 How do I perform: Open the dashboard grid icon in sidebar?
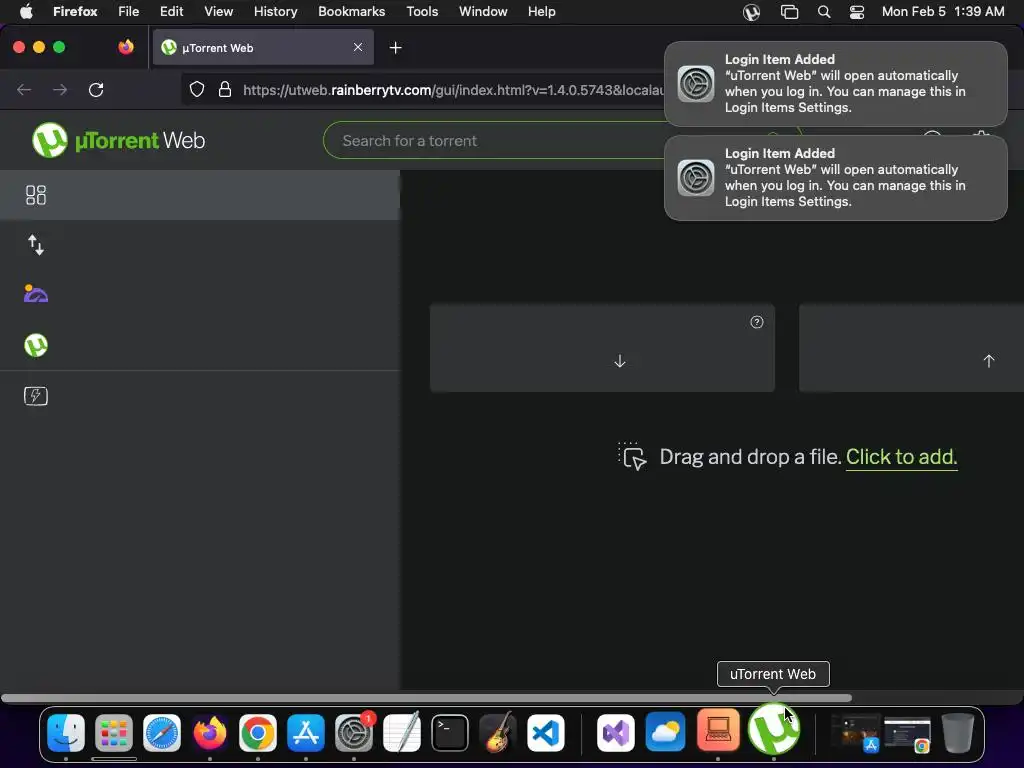pyautogui.click(x=36, y=195)
